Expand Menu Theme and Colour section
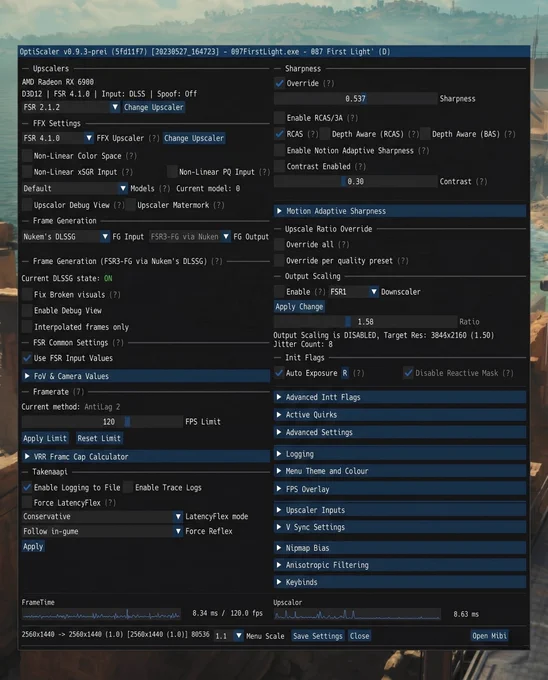Image resolution: width=548 pixels, height=680 pixels. coord(400,471)
